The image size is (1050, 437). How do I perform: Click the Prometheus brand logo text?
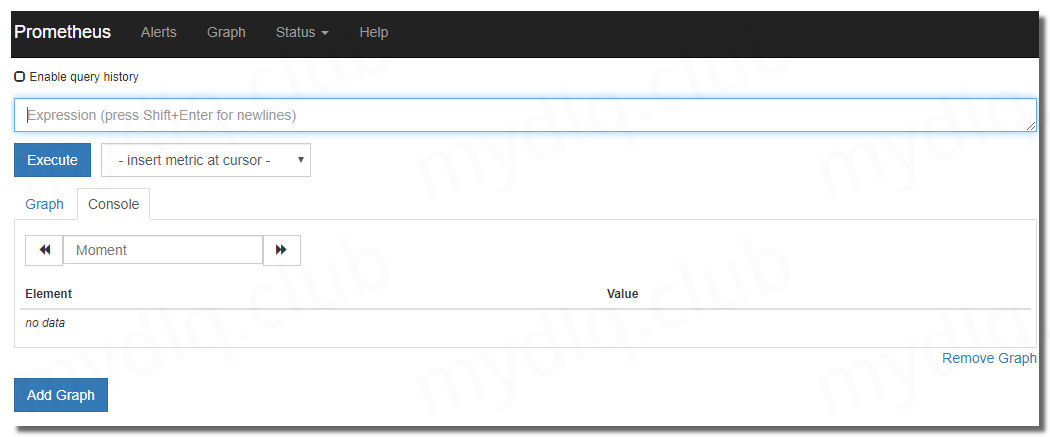pos(62,32)
